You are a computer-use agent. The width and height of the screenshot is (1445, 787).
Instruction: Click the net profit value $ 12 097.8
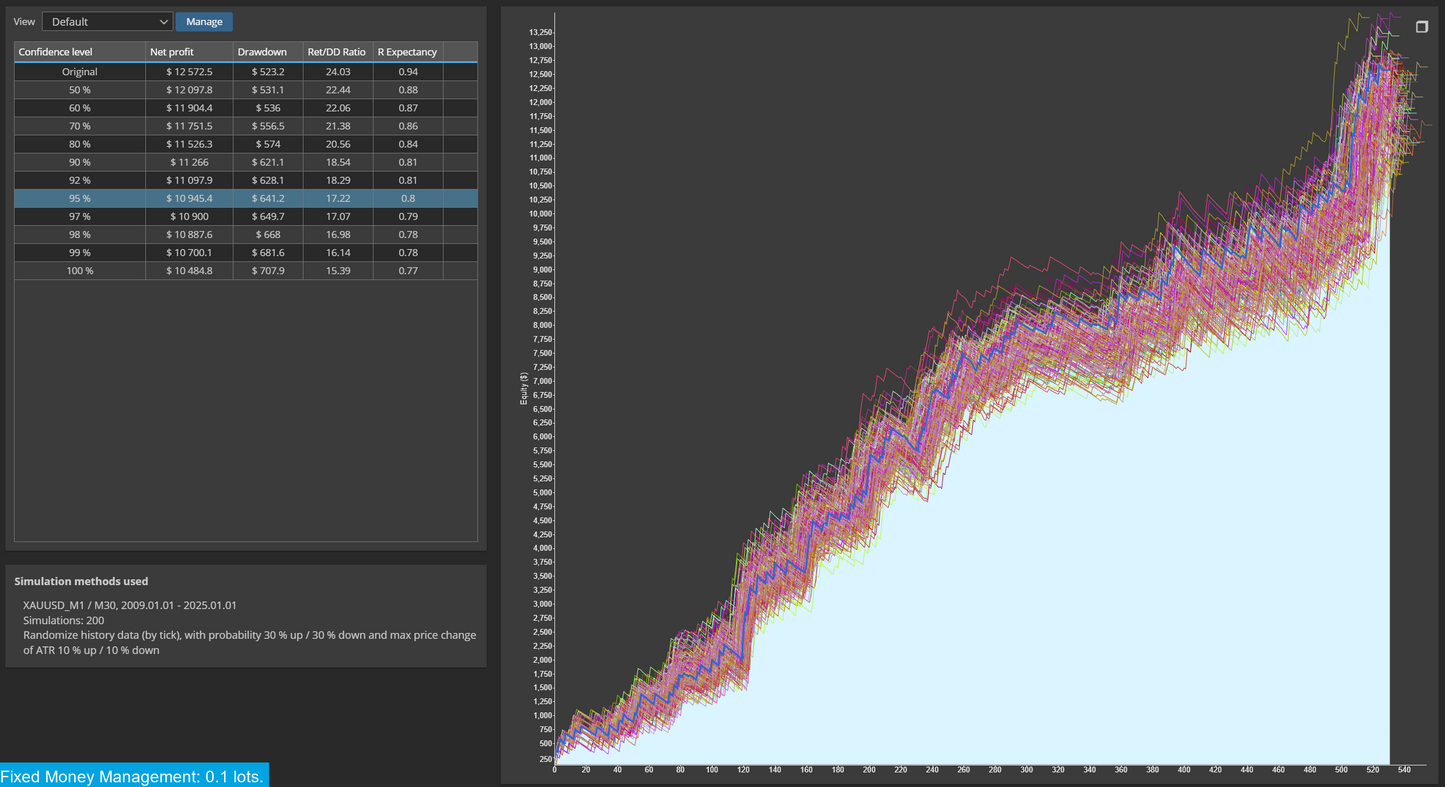(189, 90)
